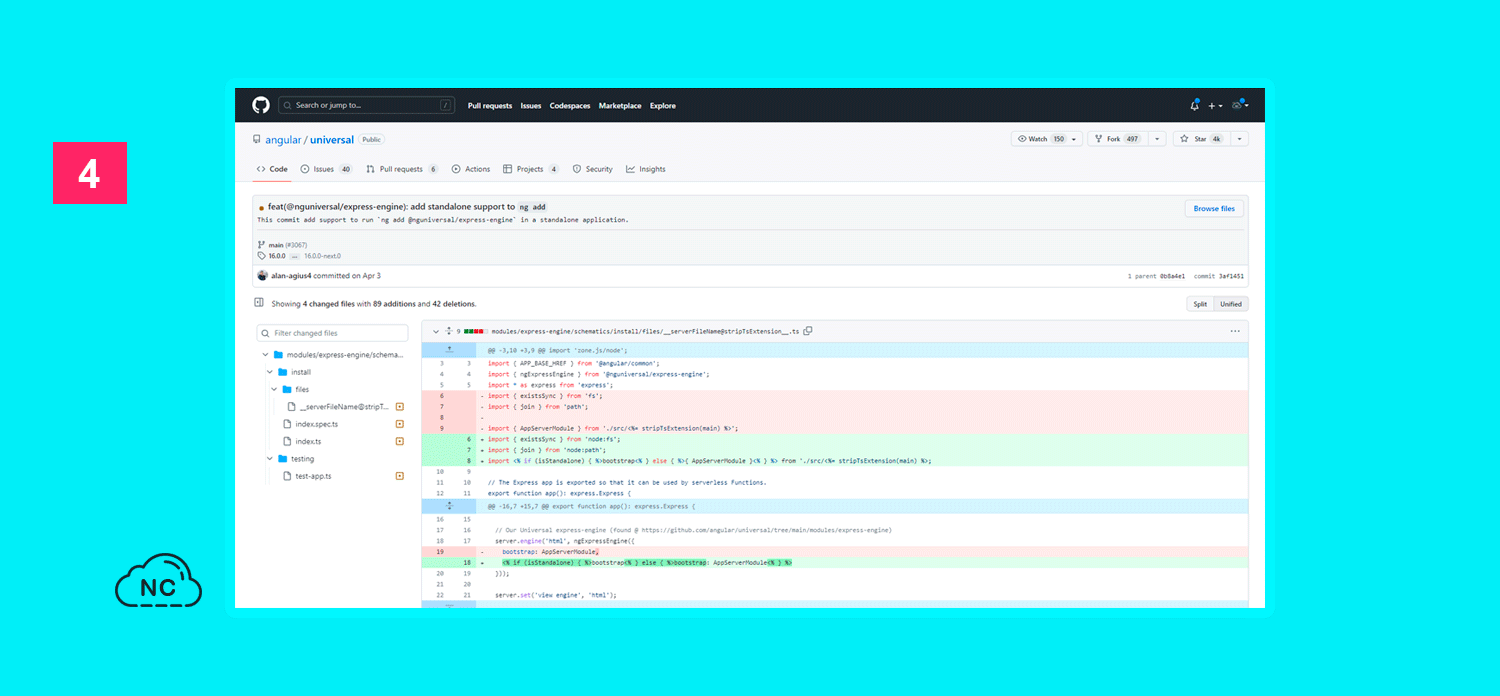Click the expand-up arrow above line 3
This screenshot has width=1500, height=696.
[449, 350]
